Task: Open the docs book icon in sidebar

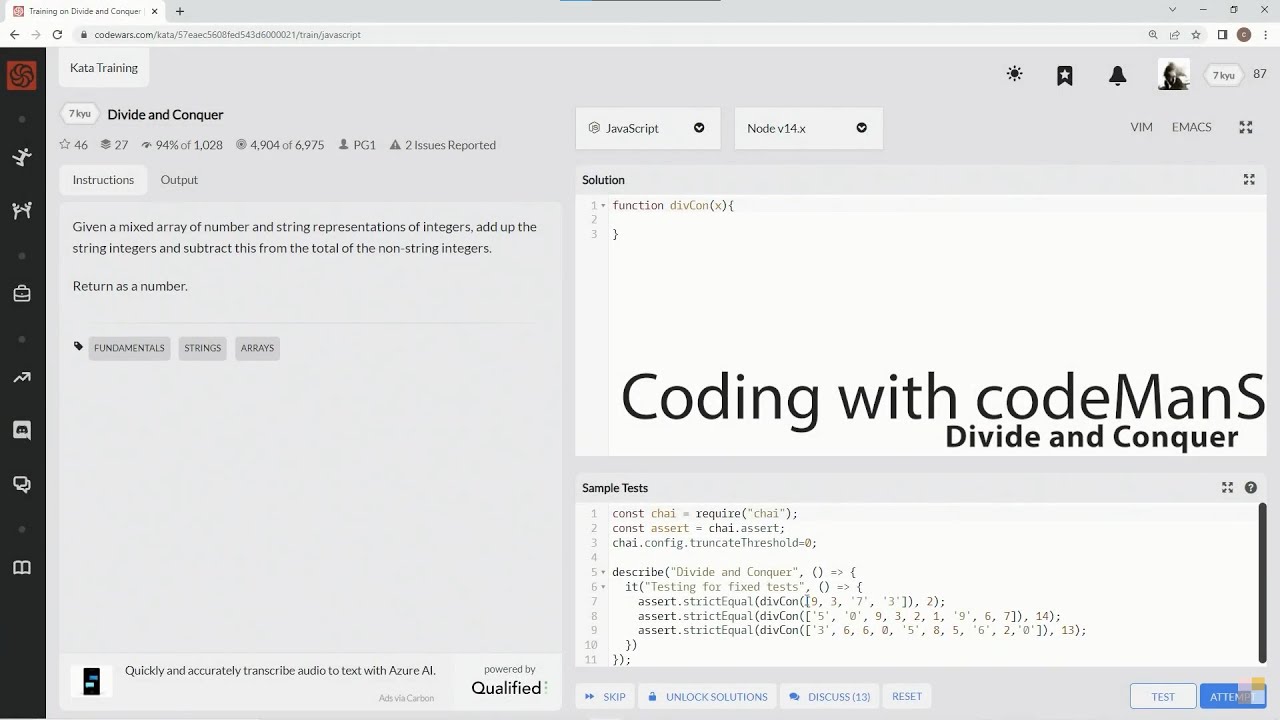Action: (21, 568)
